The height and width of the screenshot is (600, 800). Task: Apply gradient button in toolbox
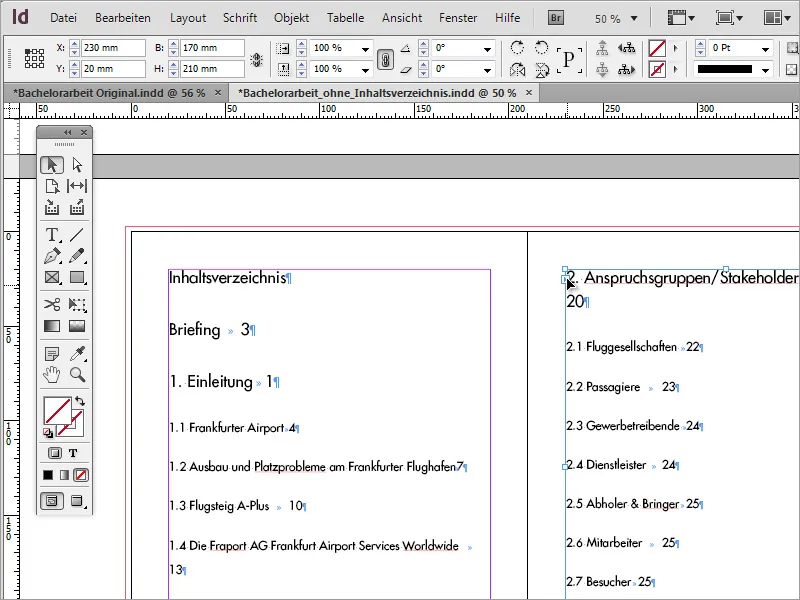pos(64,475)
